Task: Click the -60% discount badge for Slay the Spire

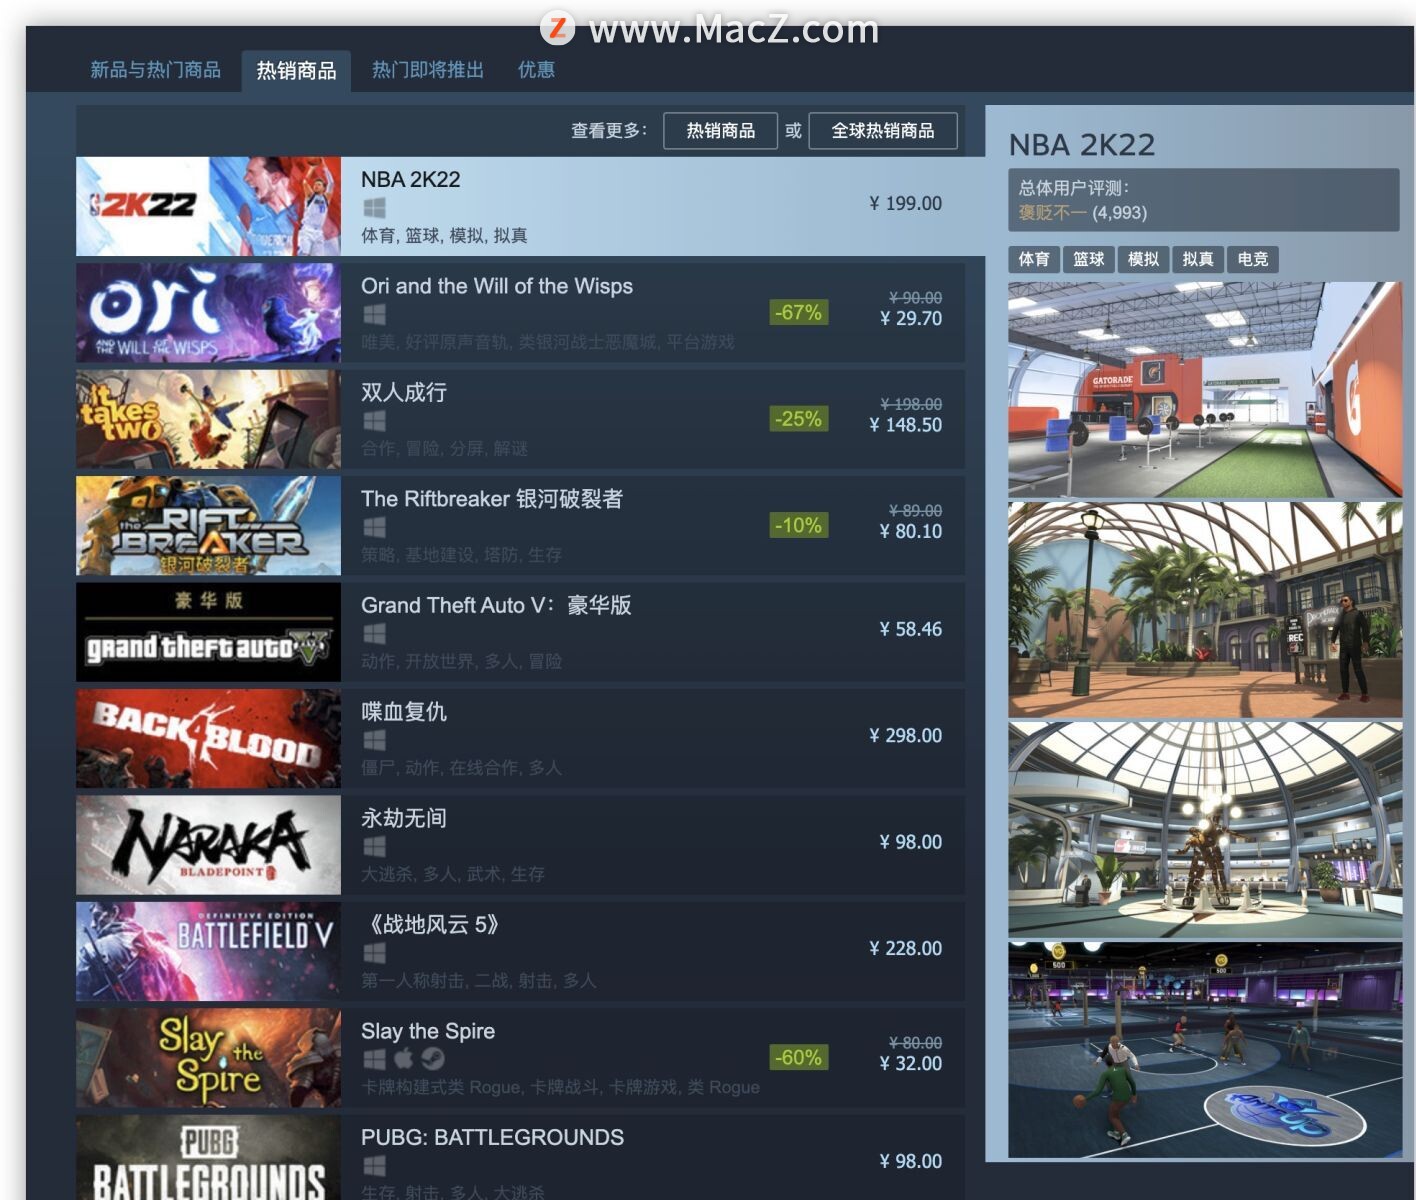Action: coord(798,1058)
